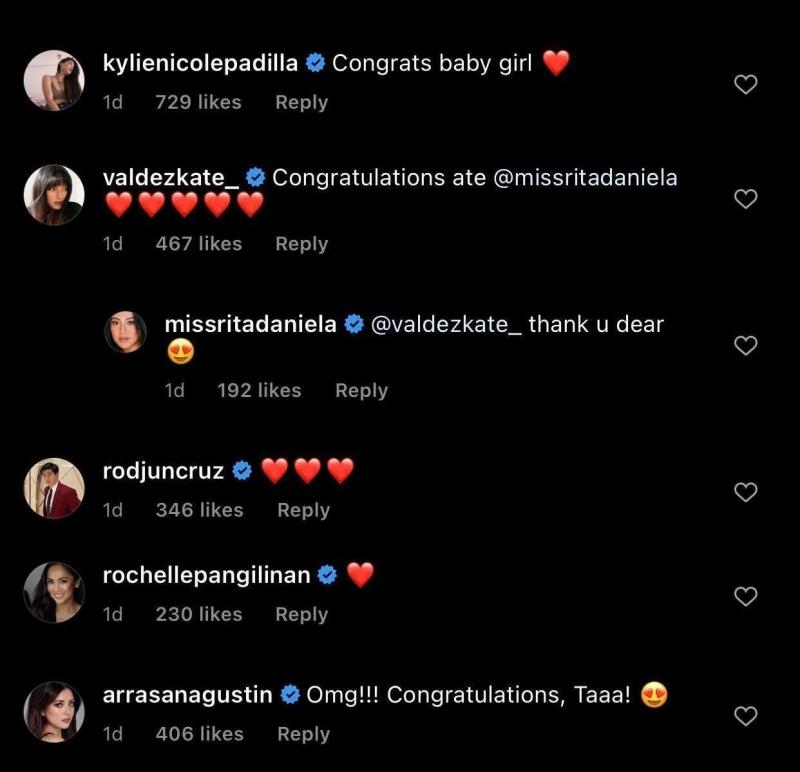Like arrasanagustin's congratulations comment
Image resolution: width=800 pixels, height=772 pixels.
click(746, 716)
